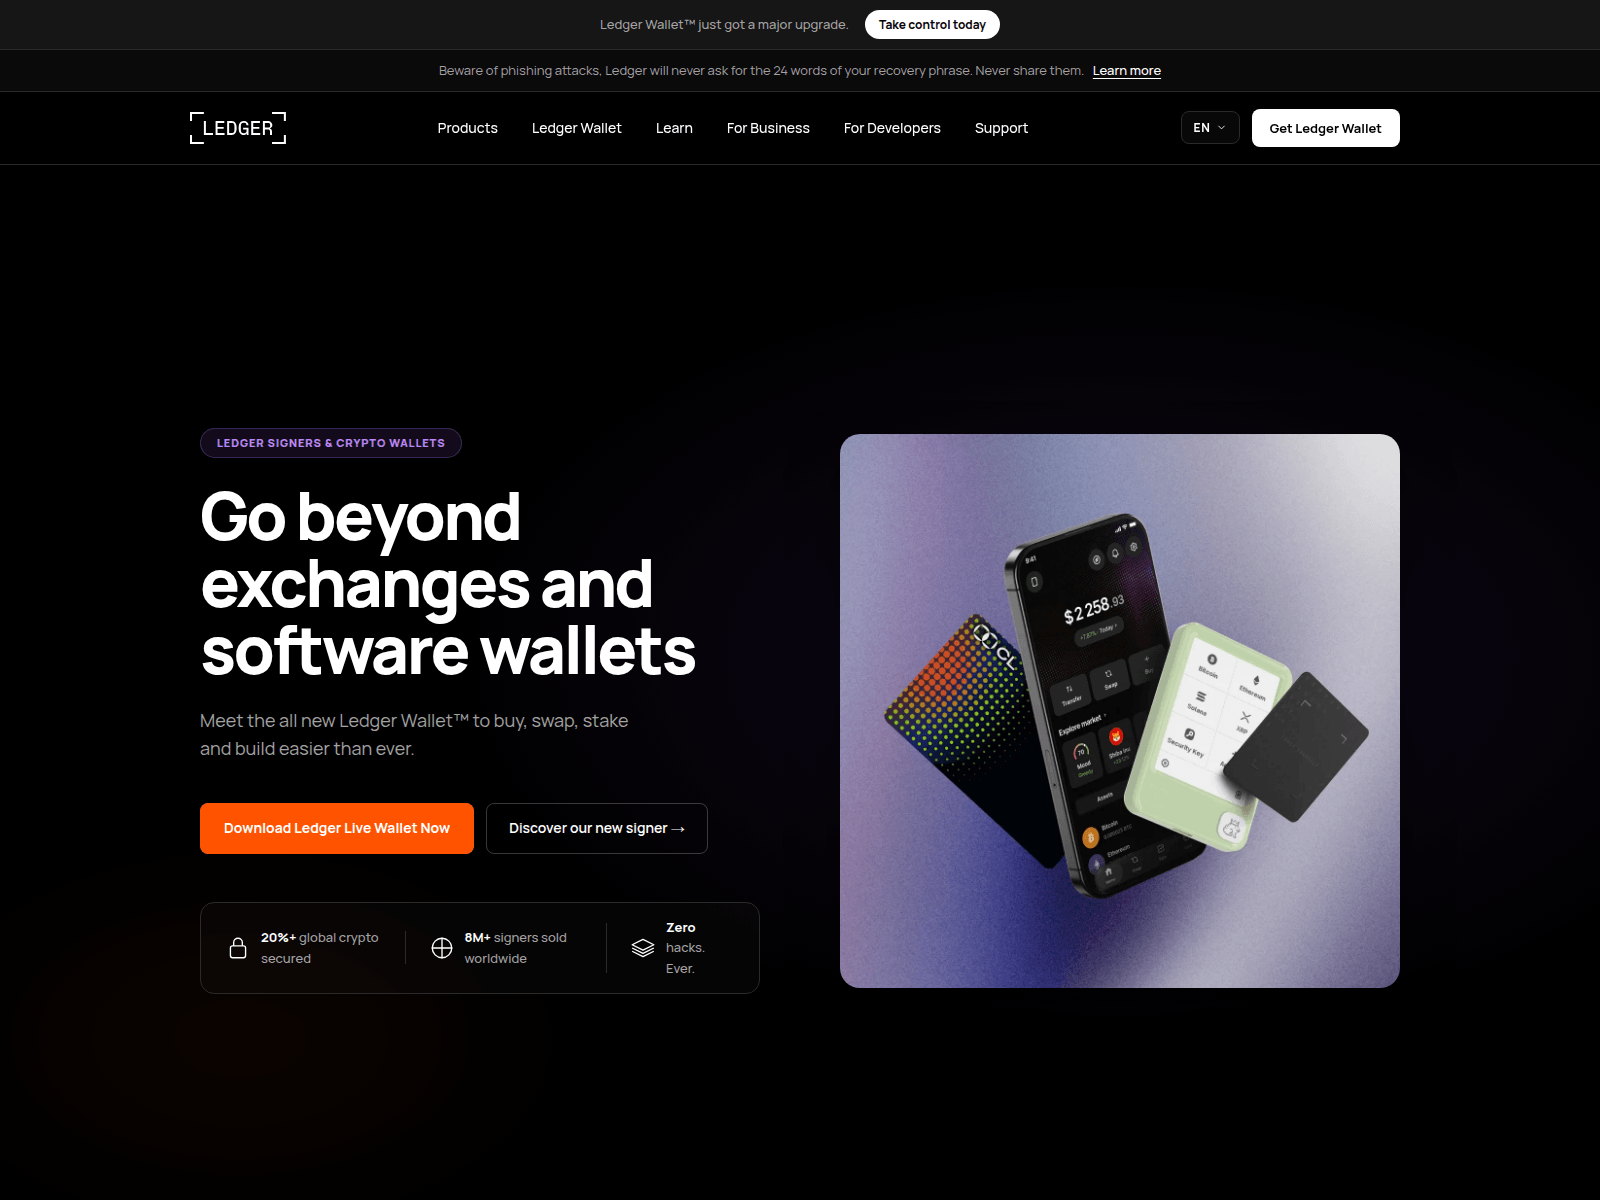Open the Support page link
1600x1200 pixels.
pos(1001,128)
